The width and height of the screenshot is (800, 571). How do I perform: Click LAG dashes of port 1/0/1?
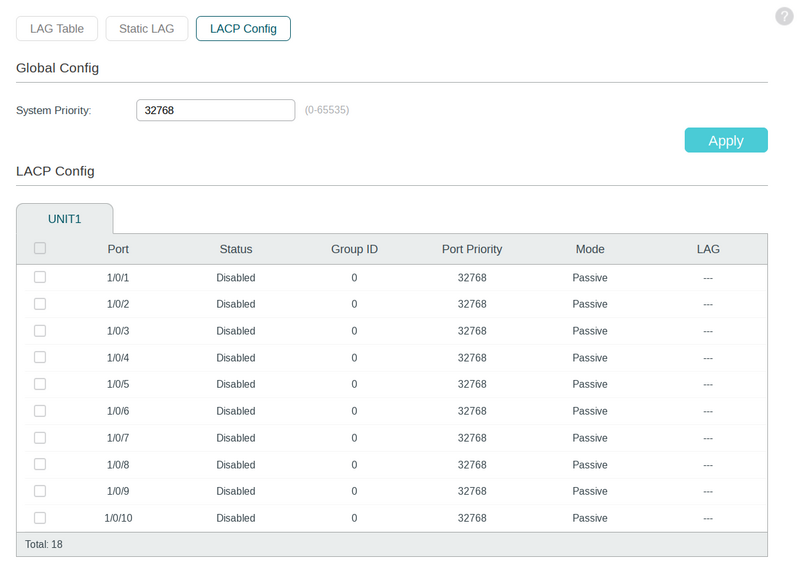(x=708, y=278)
